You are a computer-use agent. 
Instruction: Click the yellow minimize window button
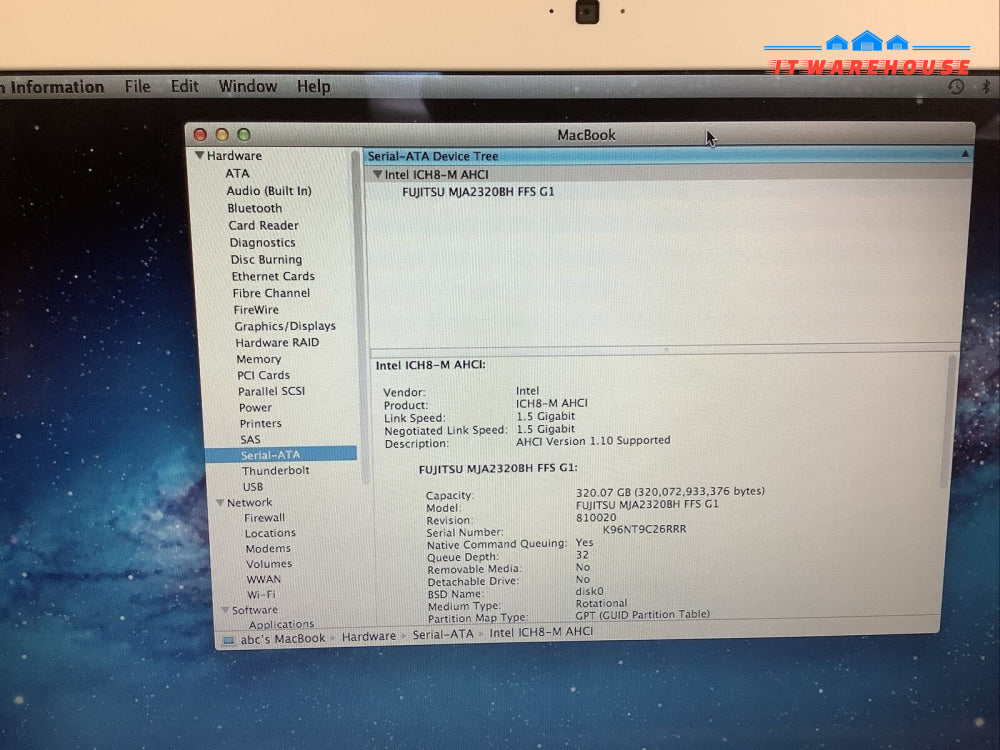click(222, 135)
